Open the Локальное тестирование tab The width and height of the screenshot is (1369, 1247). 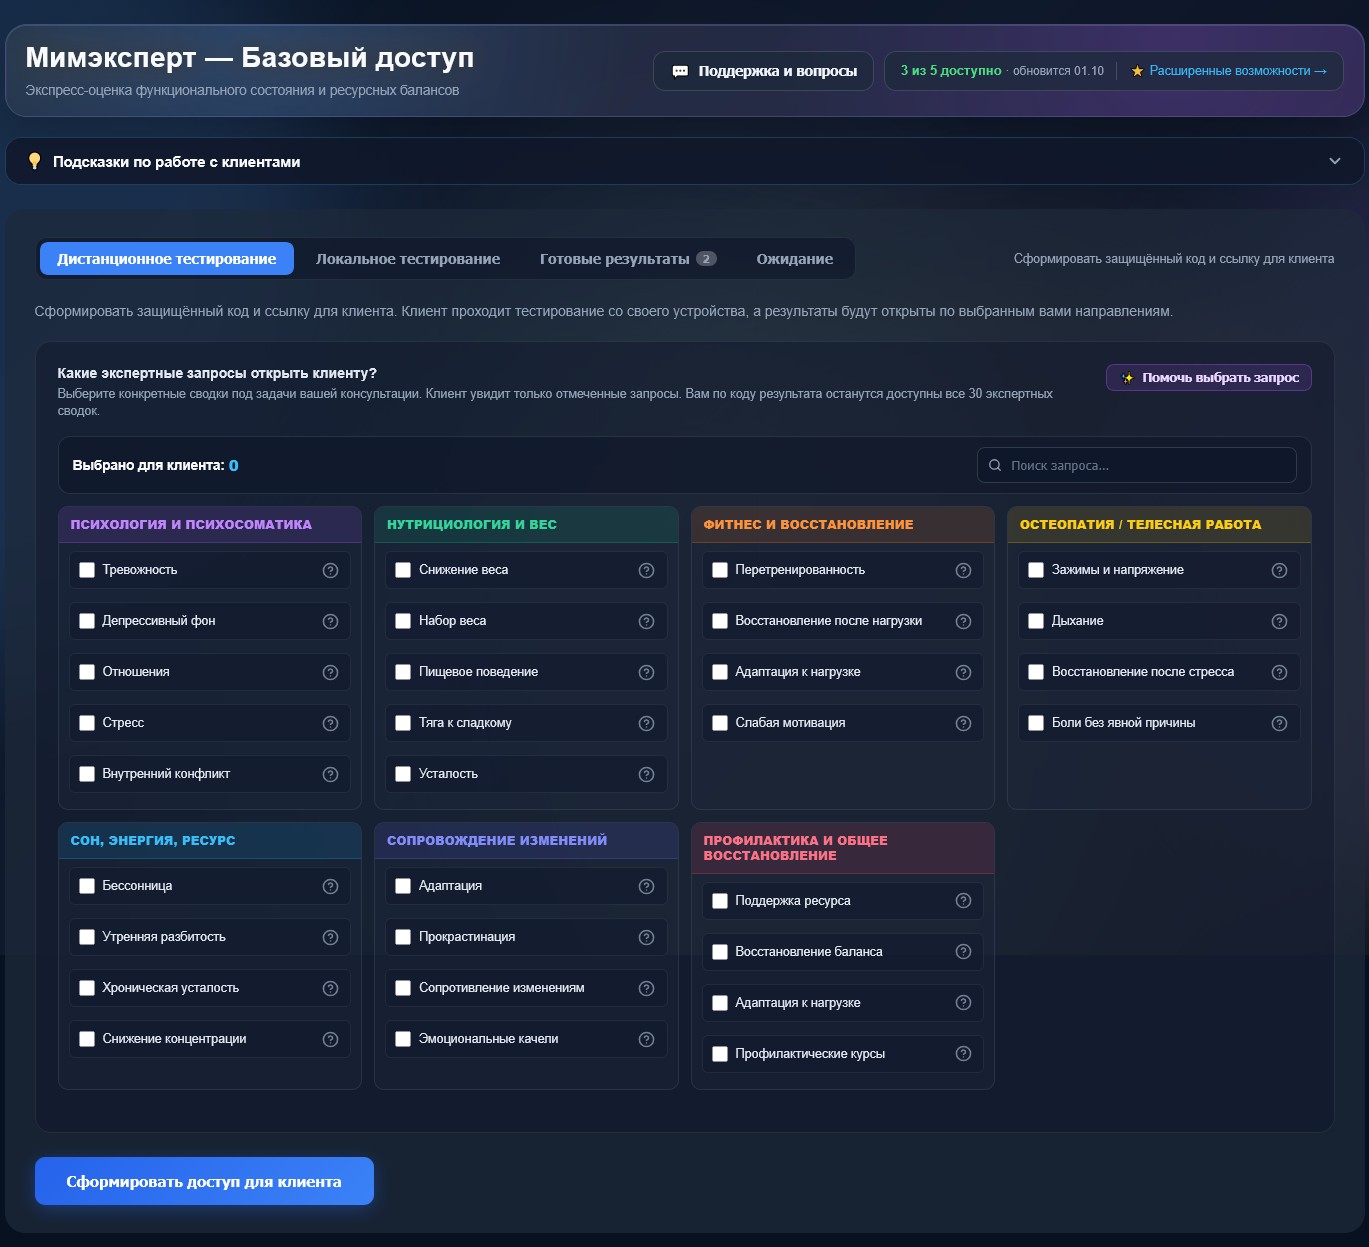pyautogui.click(x=408, y=259)
